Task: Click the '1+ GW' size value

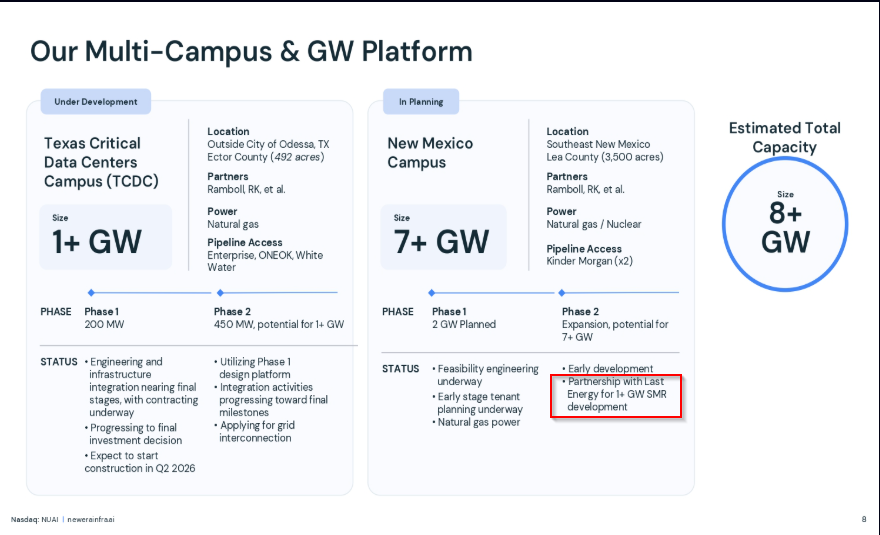Action: click(x=97, y=242)
